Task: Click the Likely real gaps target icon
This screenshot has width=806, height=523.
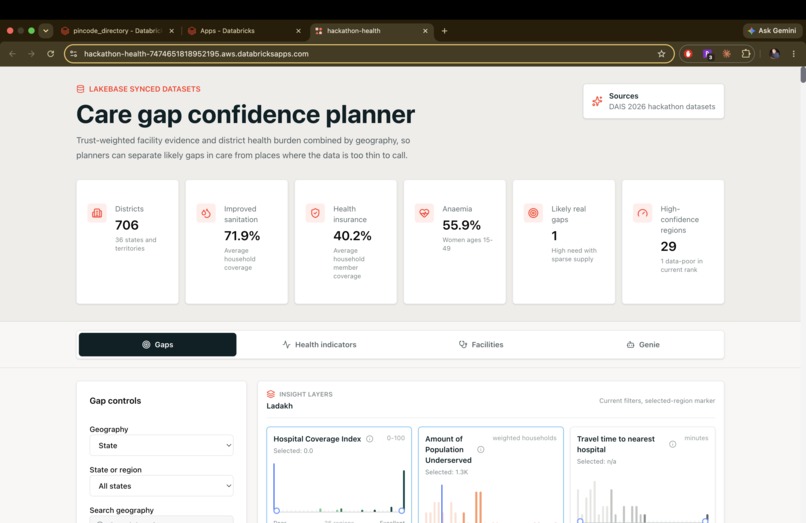Action: coord(533,213)
